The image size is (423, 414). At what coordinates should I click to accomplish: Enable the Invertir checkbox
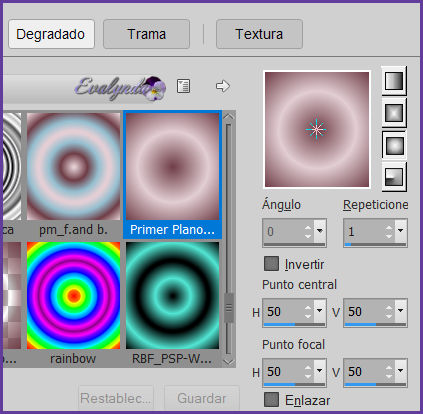(x=271, y=264)
